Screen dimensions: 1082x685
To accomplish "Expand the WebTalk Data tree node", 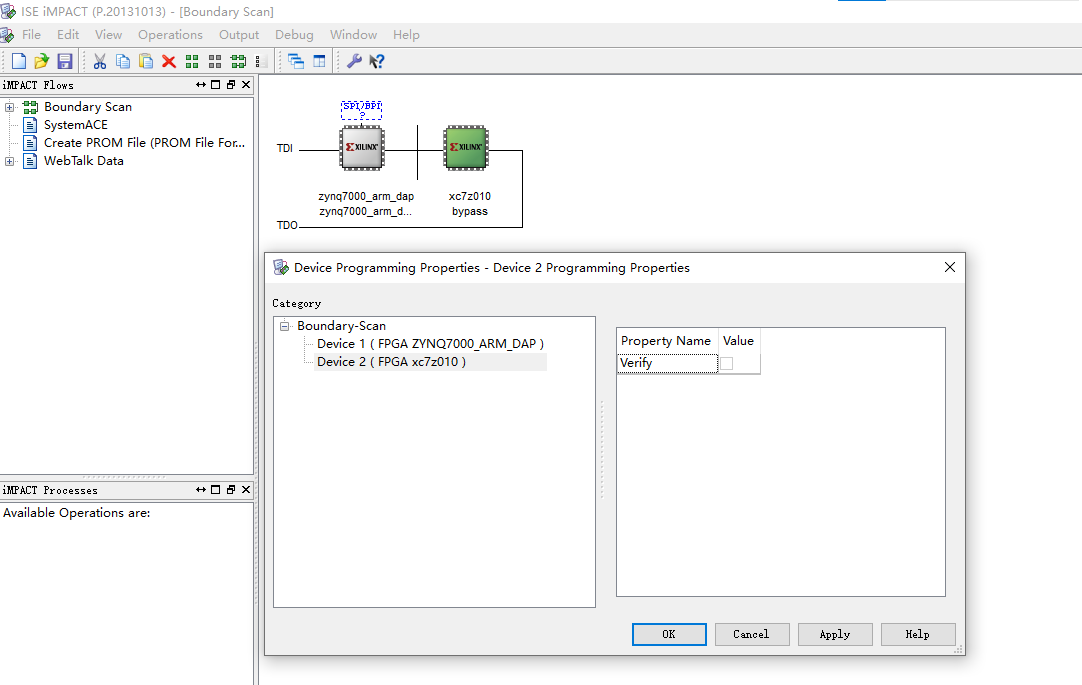I will tap(10, 161).
